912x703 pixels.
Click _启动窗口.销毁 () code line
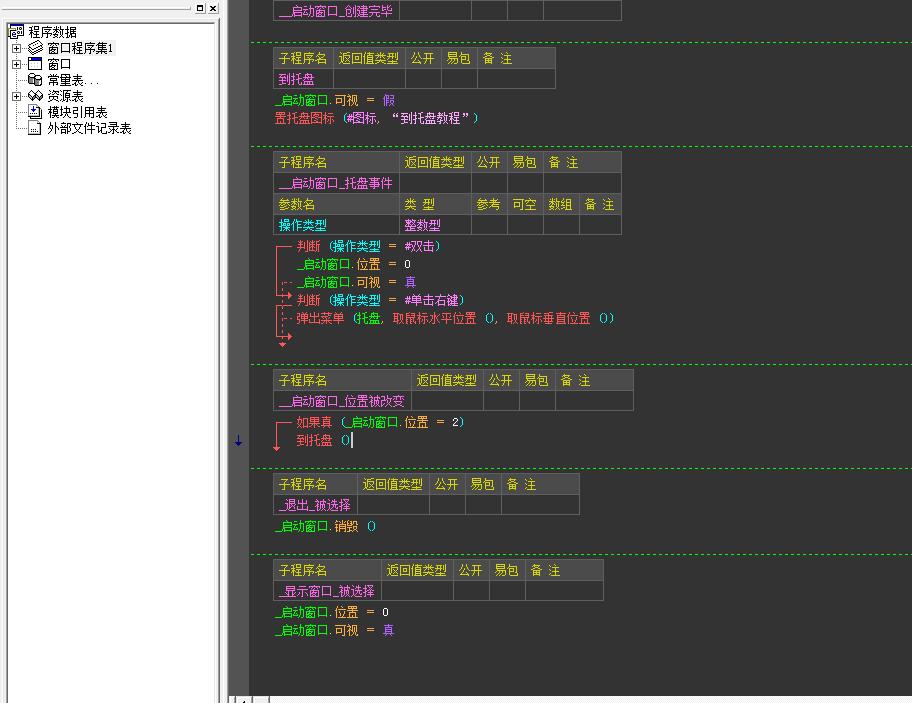point(325,526)
